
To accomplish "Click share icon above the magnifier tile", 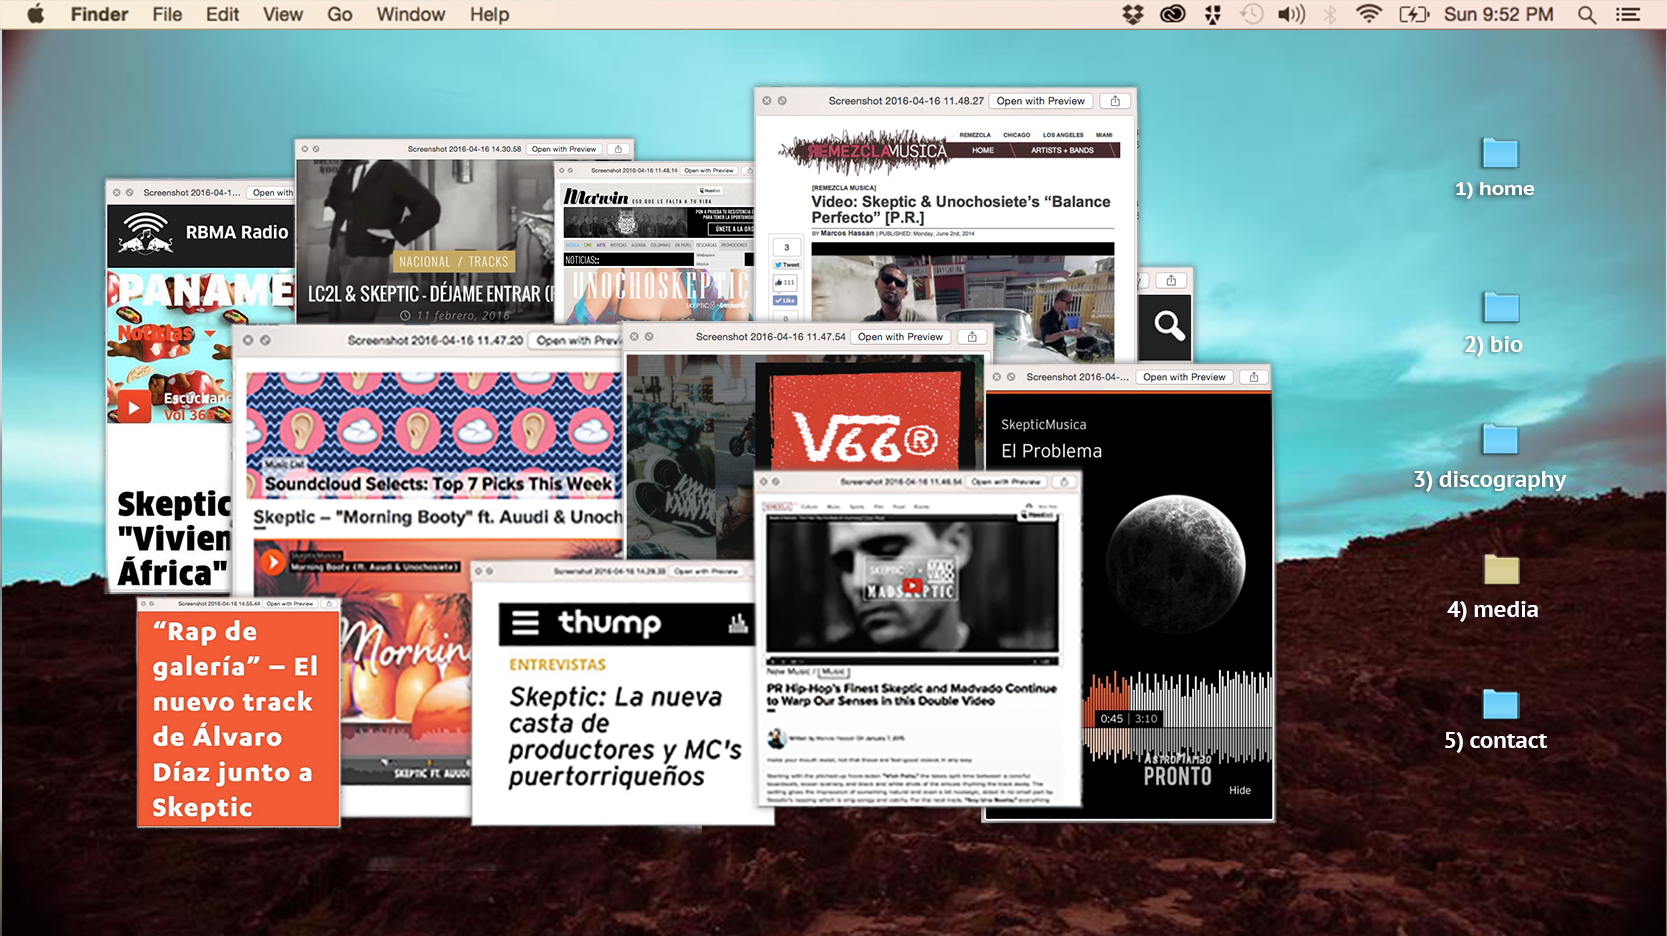I will (x=1171, y=280).
